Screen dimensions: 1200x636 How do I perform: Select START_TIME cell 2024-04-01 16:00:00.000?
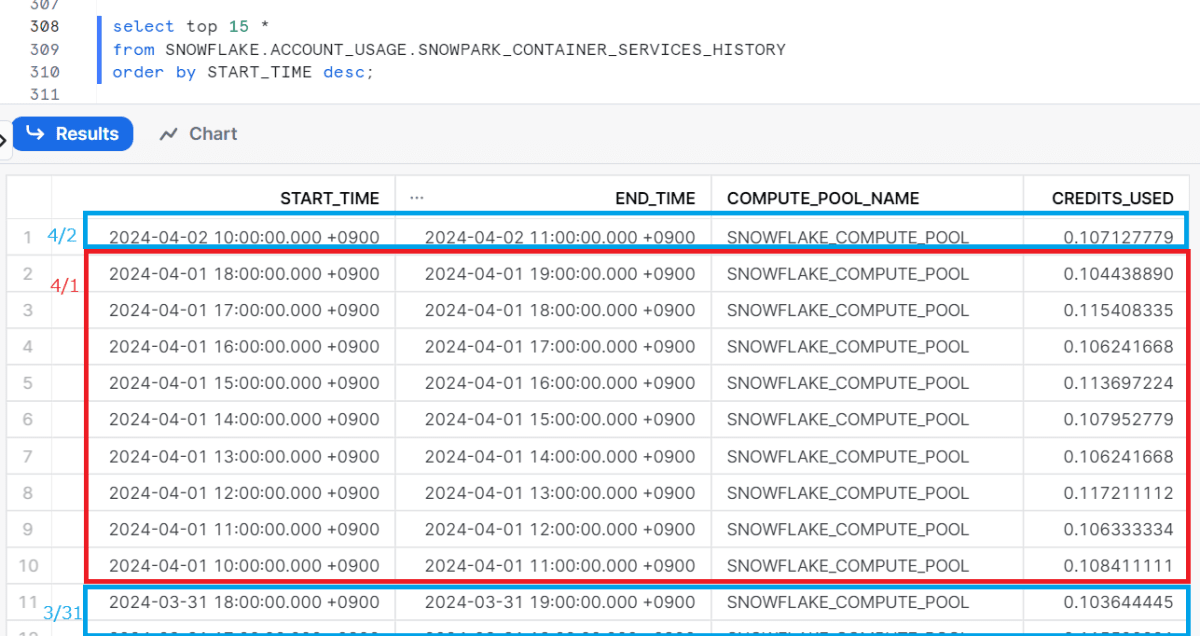244,347
